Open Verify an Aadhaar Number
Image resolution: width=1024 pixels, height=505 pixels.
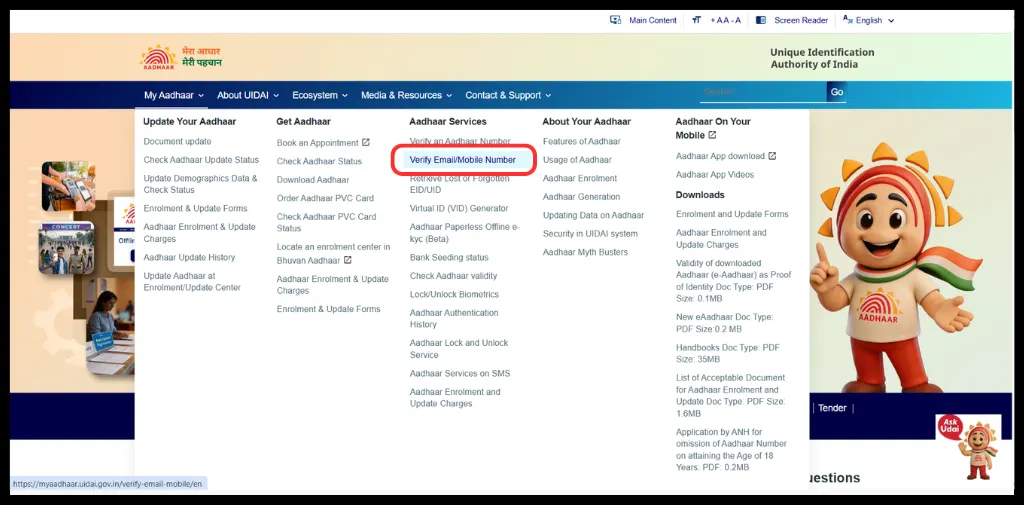tap(460, 141)
